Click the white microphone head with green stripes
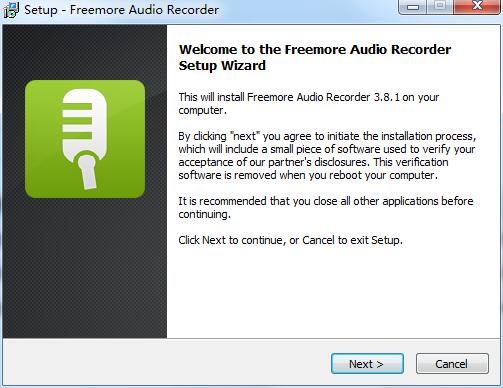Image resolution: width=503 pixels, height=388 pixels. pyautogui.click(x=85, y=123)
